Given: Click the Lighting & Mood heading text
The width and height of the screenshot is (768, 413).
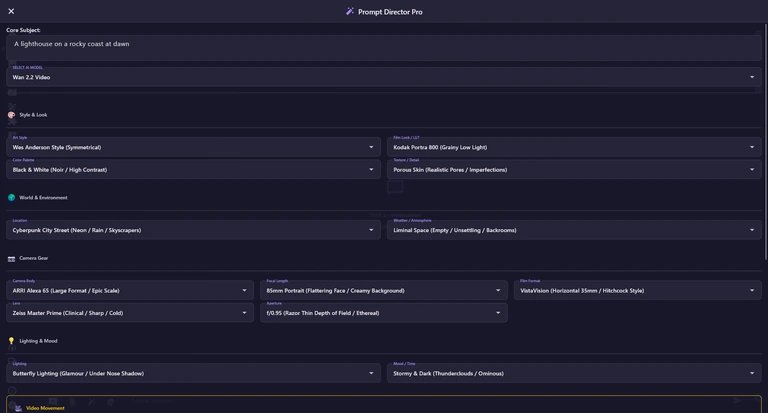Looking at the screenshot, I should tap(38, 340).
